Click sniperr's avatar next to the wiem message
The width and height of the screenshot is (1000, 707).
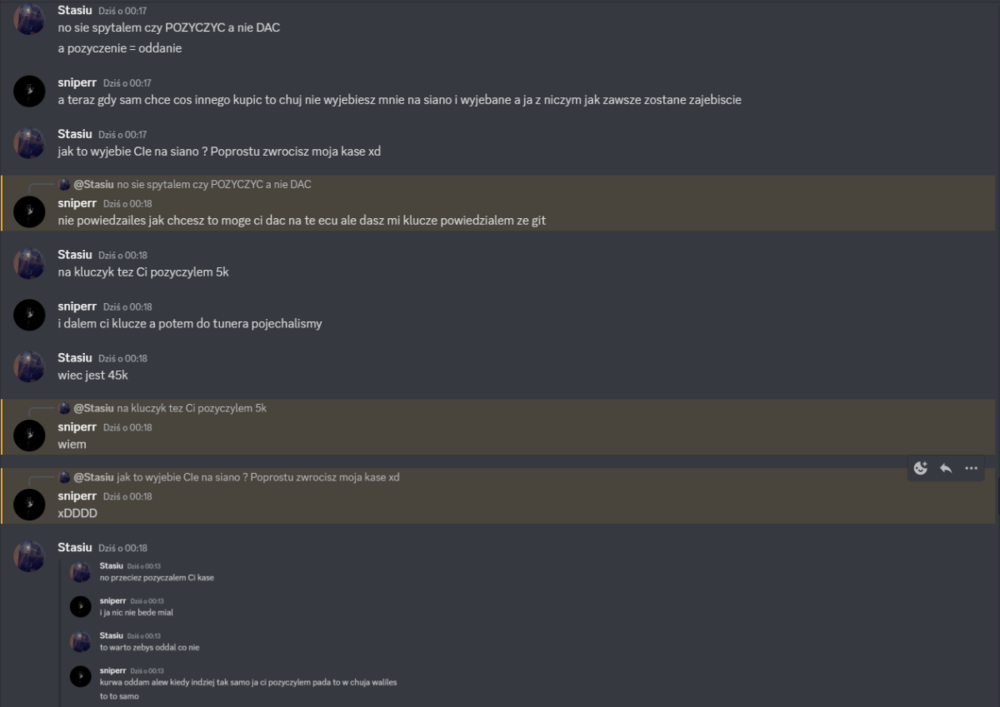tap(29, 435)
